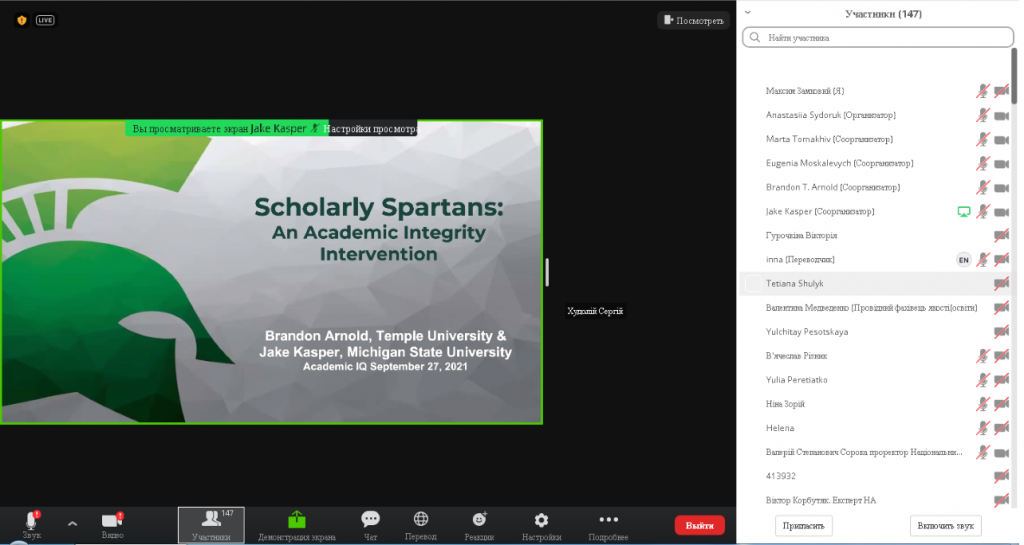
Task: Select participant Гурочкіна Вікторія
Action: click(875, 236)
